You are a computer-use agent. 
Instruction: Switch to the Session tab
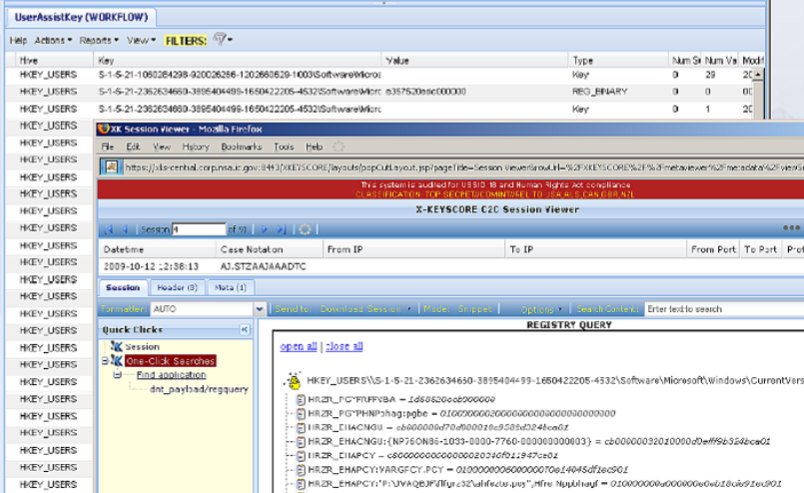(123, 287)
